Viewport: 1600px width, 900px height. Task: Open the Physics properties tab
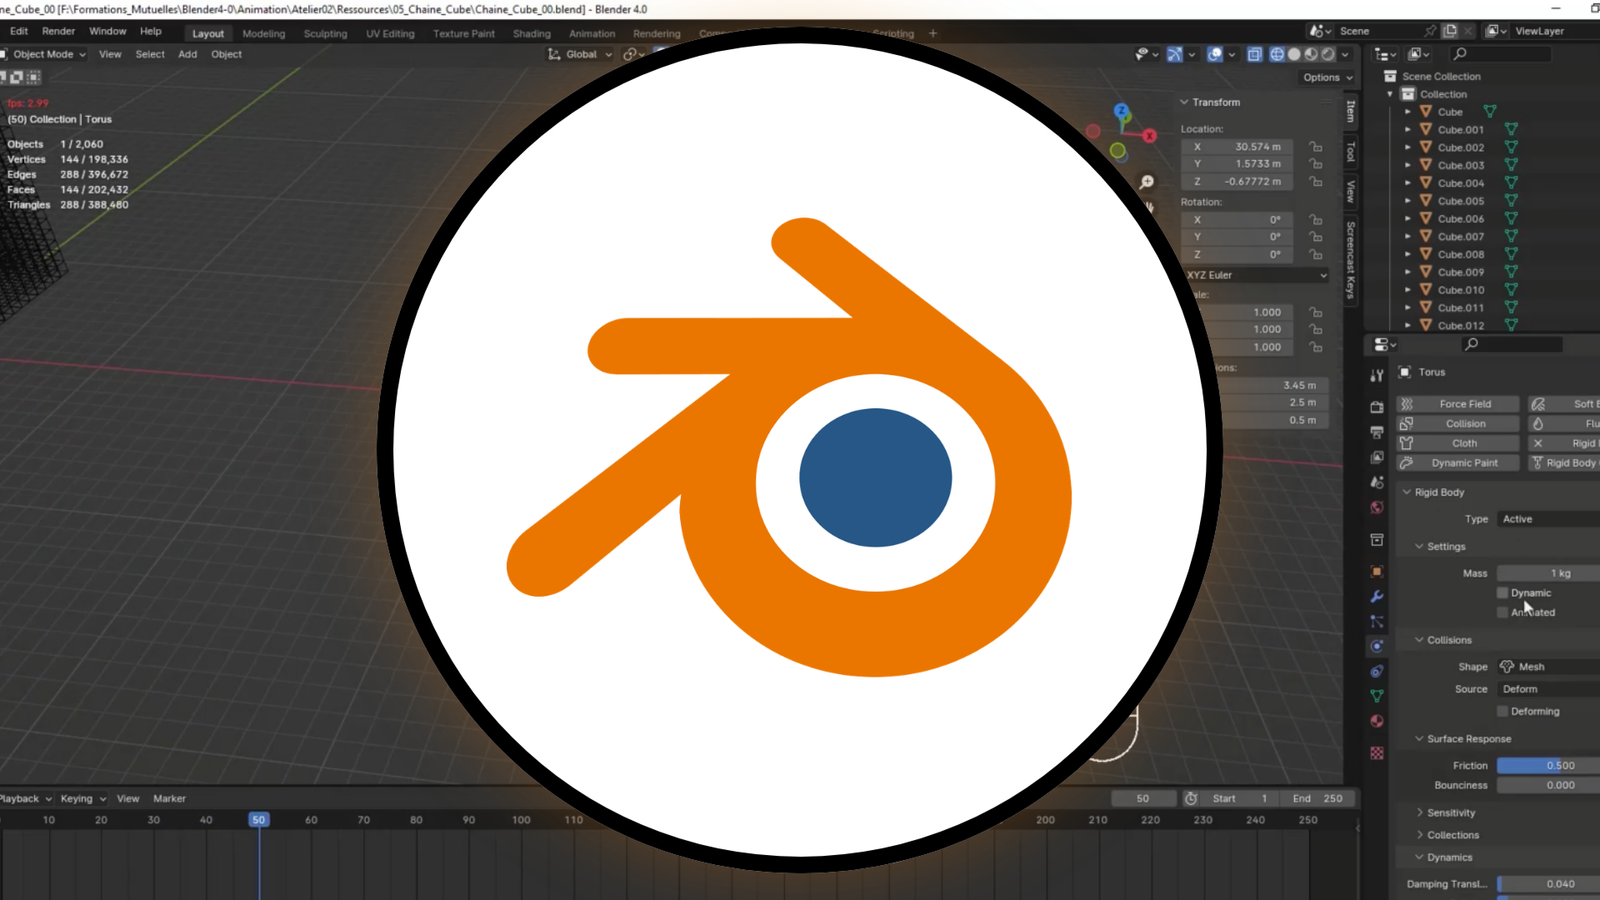point(1377,646)
